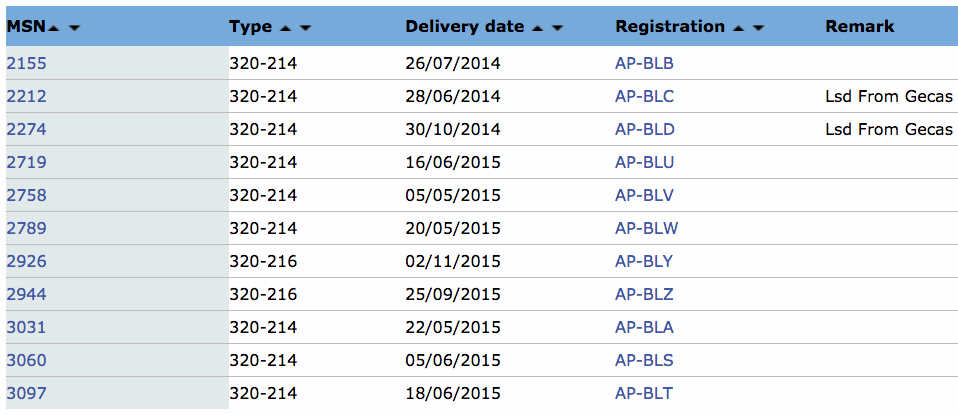
Task: Sort Registration descending arrow
Action: click(758, 28)
